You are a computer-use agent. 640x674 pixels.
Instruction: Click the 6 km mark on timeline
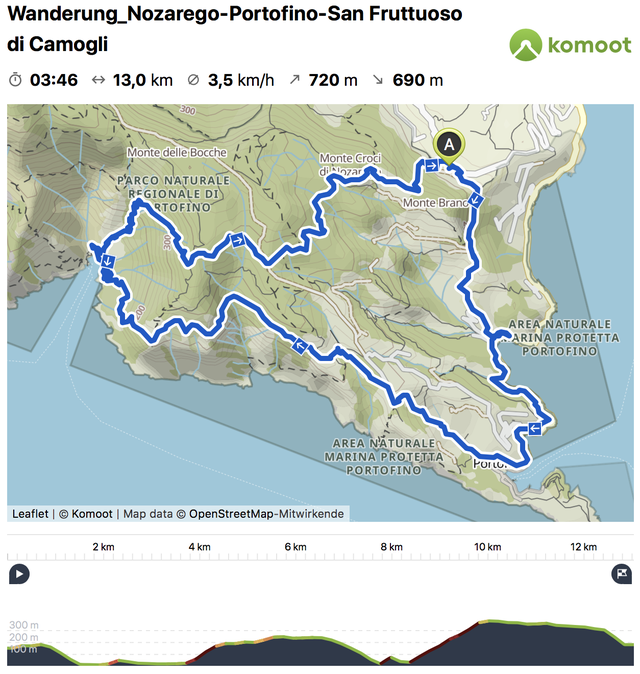pos(296,547)
